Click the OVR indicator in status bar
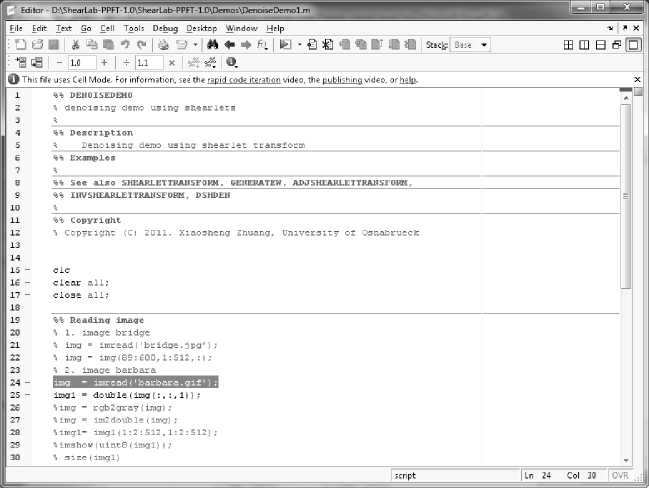The width and height of the screenshot is (649, 488). (x=620, y=476)
